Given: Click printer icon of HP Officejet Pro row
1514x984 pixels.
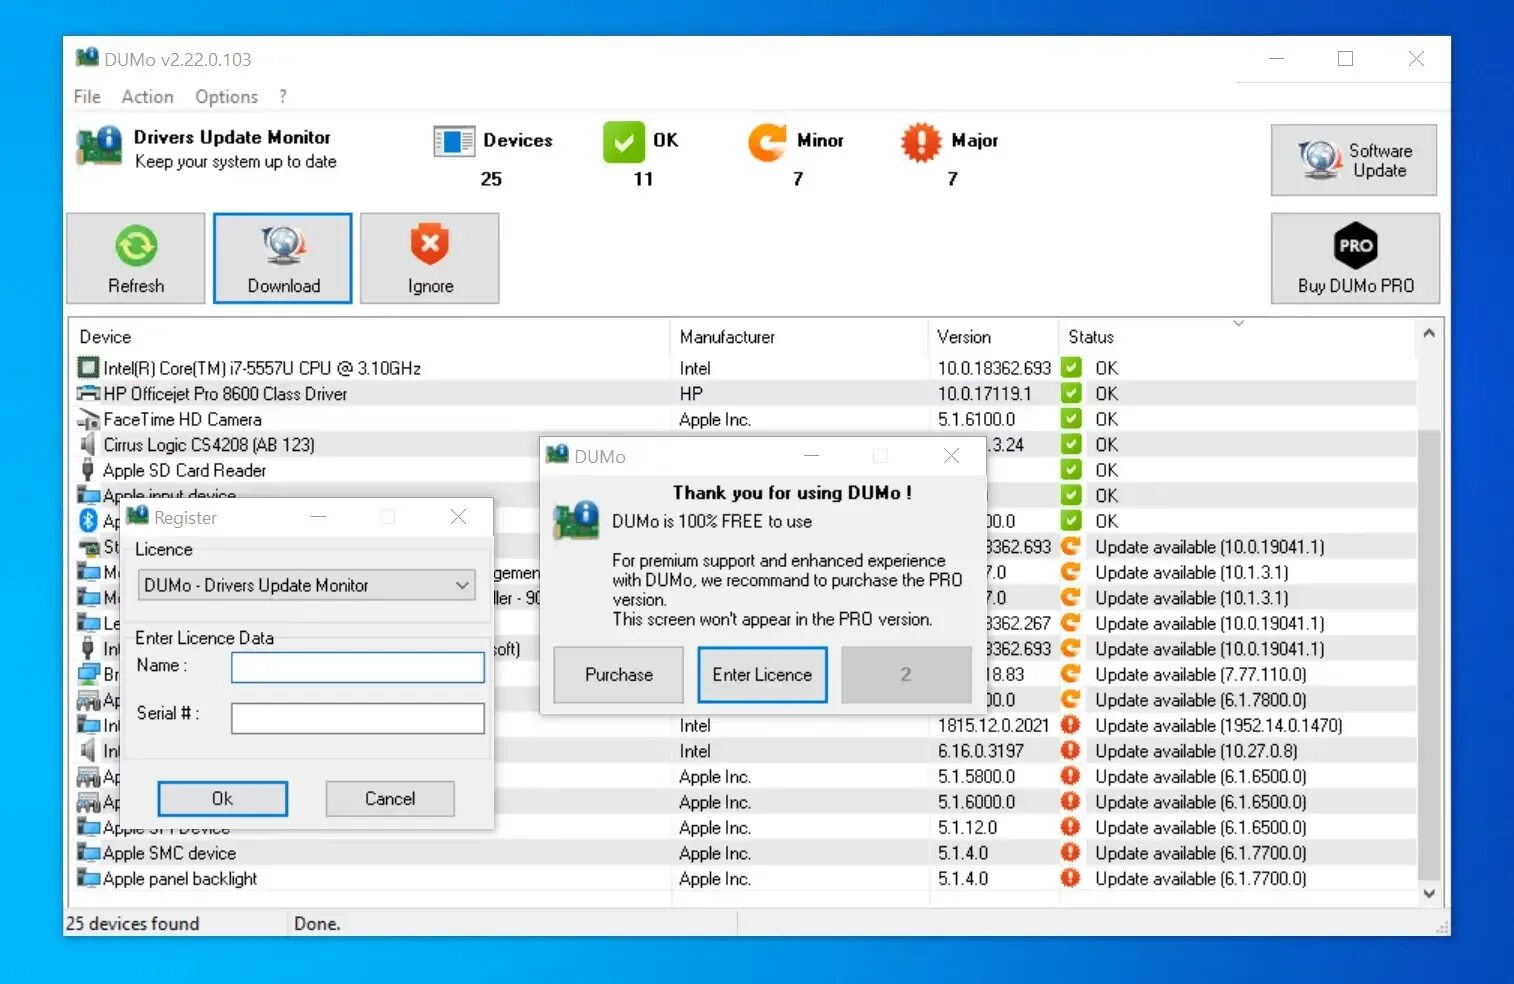Looking at the screenshot, I should click(x=88, y=393).
